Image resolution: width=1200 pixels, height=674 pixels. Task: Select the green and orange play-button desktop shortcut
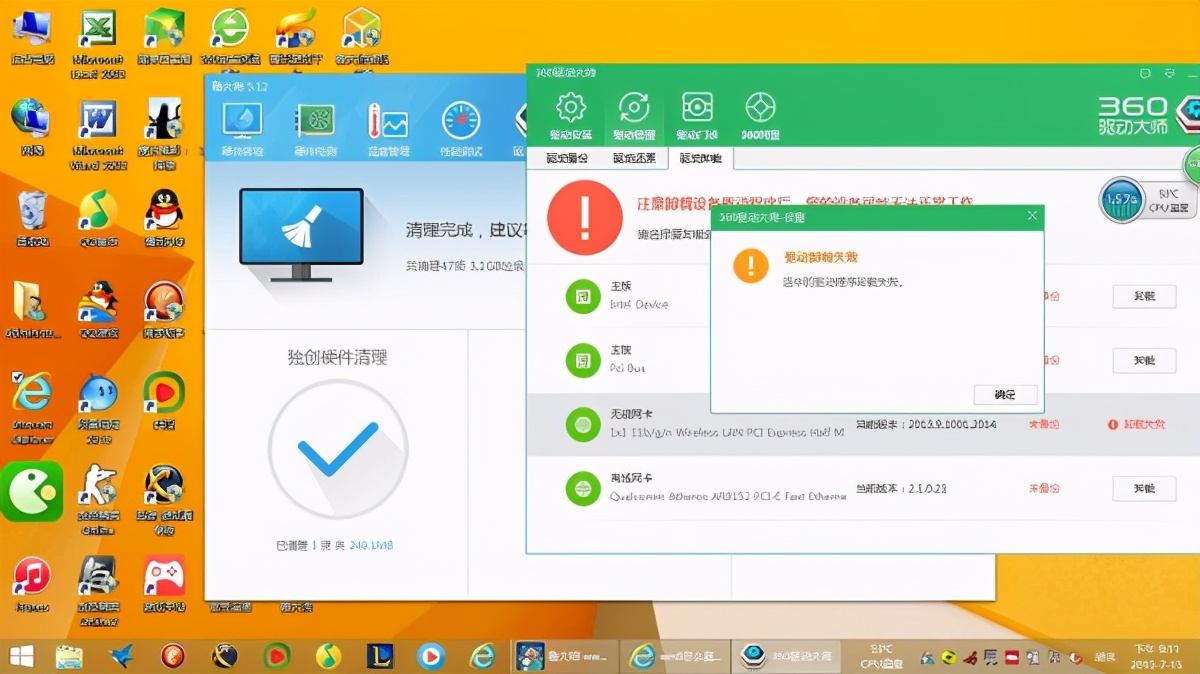(x=164, y=400)
